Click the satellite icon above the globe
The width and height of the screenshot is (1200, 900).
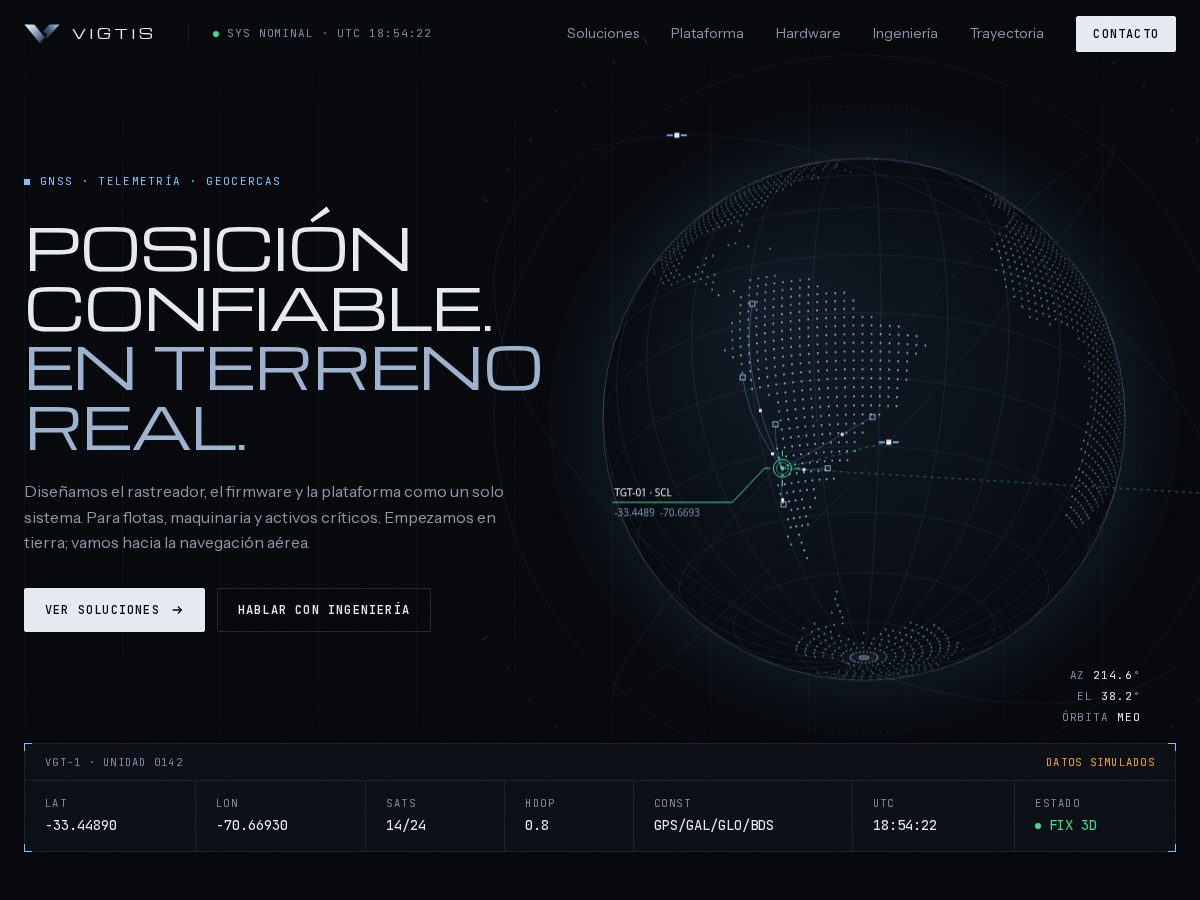pyautogui.click(x=677, y=135)
